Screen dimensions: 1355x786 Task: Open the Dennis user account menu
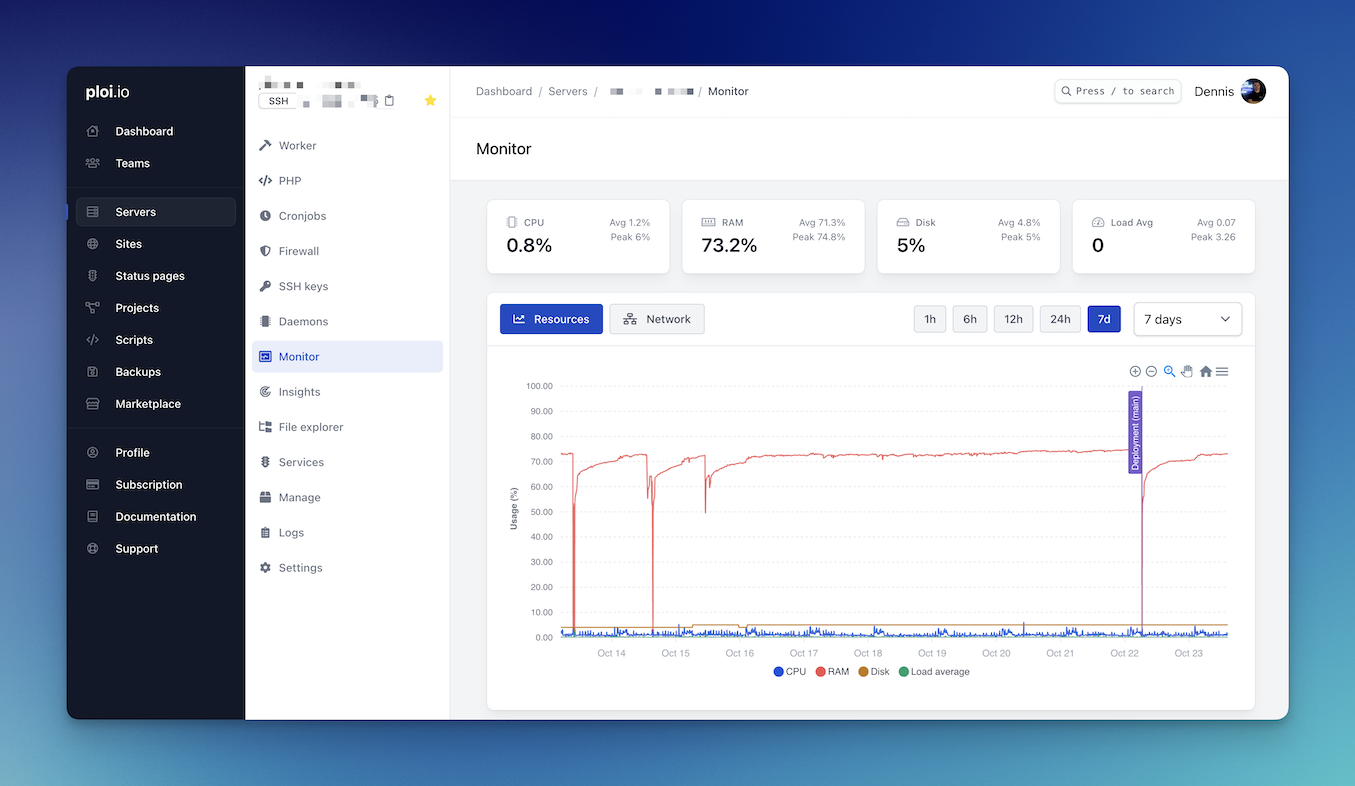[x=1229, y=91]
